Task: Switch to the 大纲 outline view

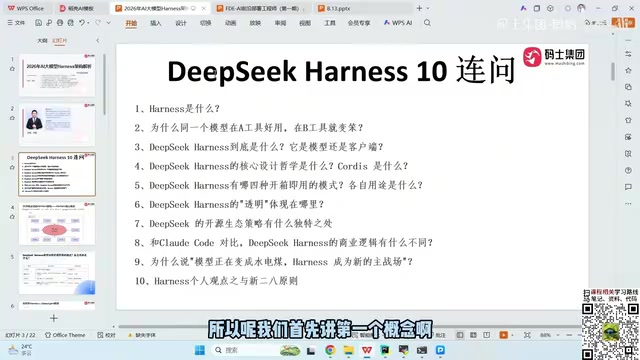Action: 42,40
